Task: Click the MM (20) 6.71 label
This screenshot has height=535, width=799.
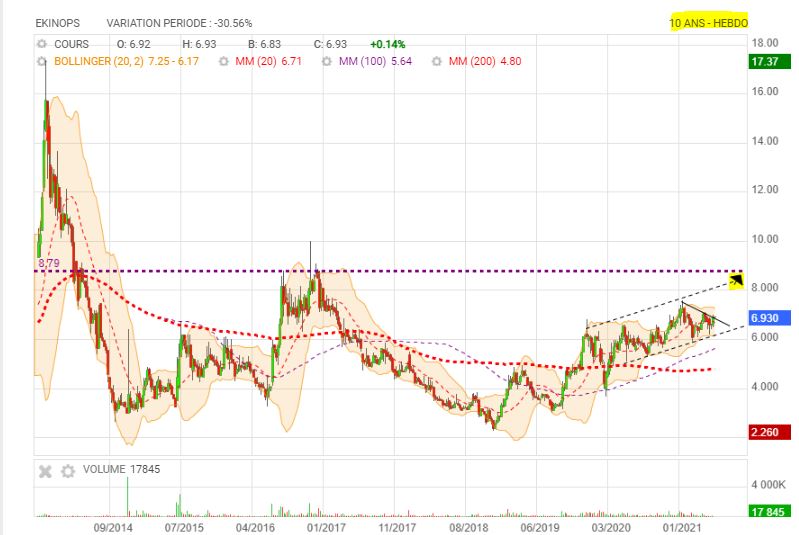Action: (269, 62)
